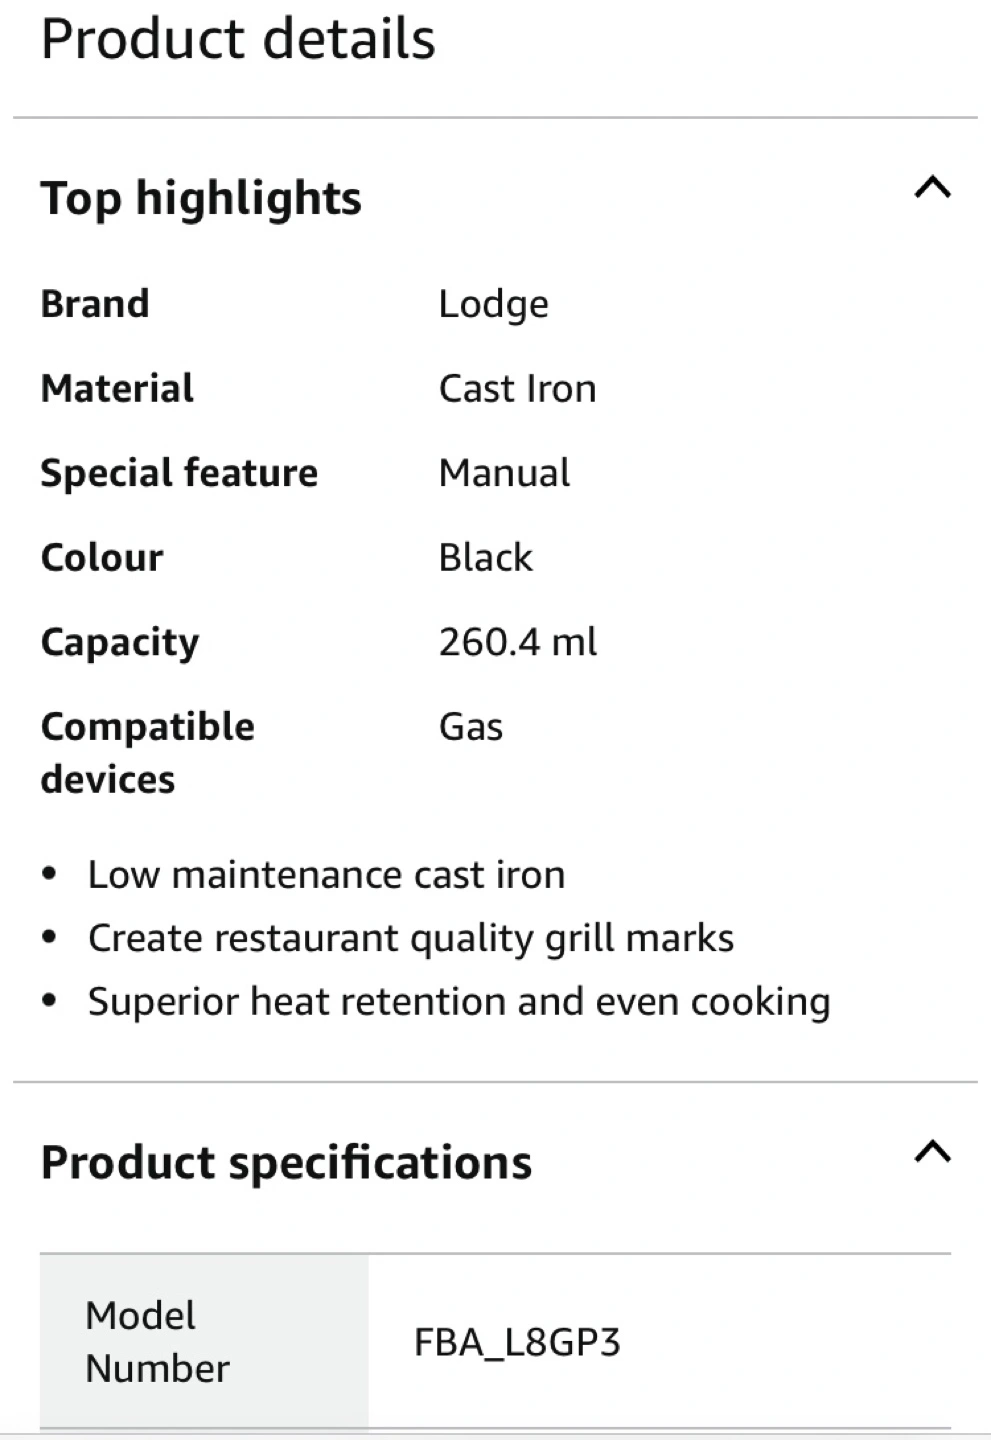Click the Top highlights heading
Image resolution: width=991 pixels, height=1440 pixels.
coord(201,198)
